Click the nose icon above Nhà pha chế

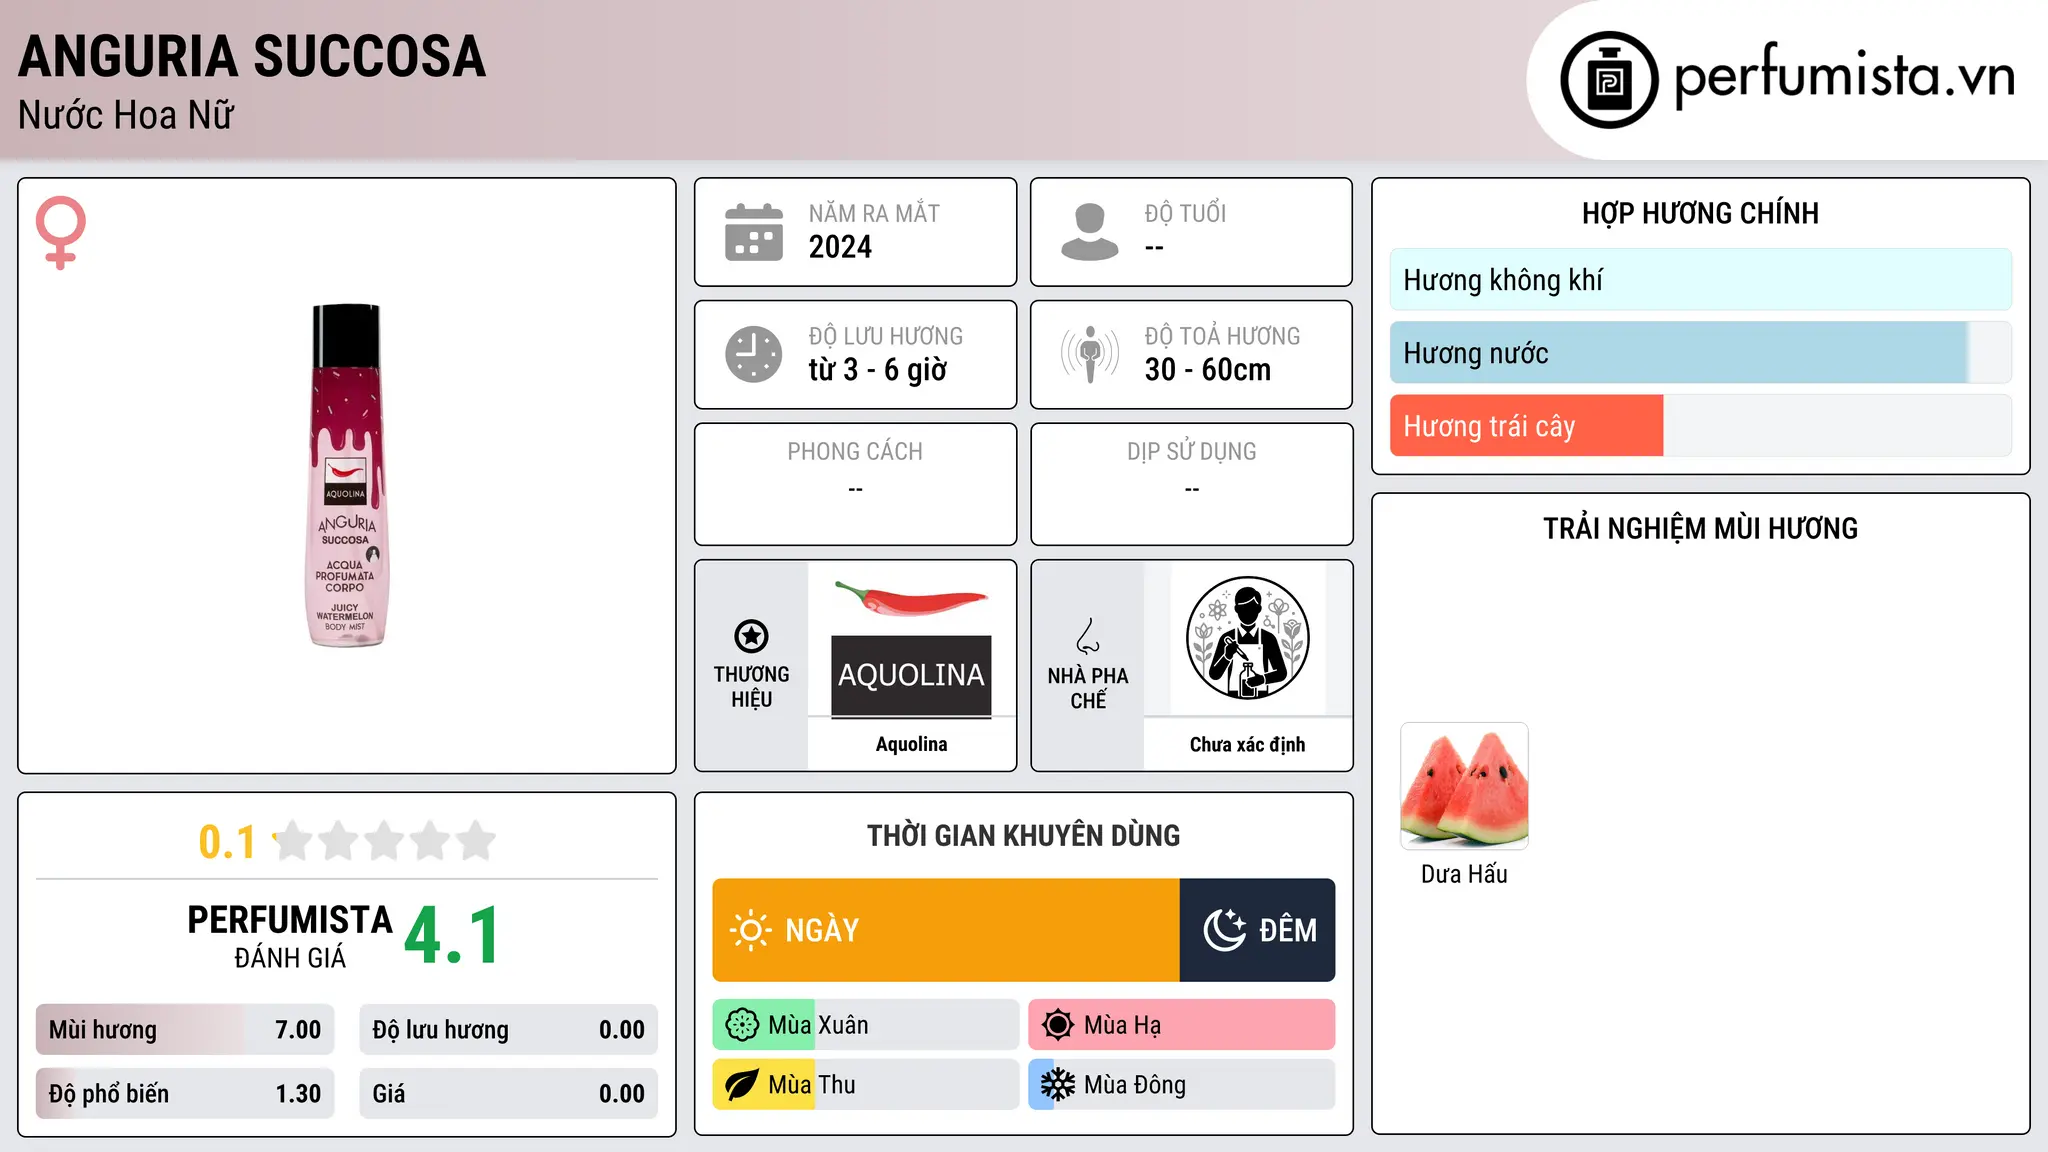click(1088, 636)
